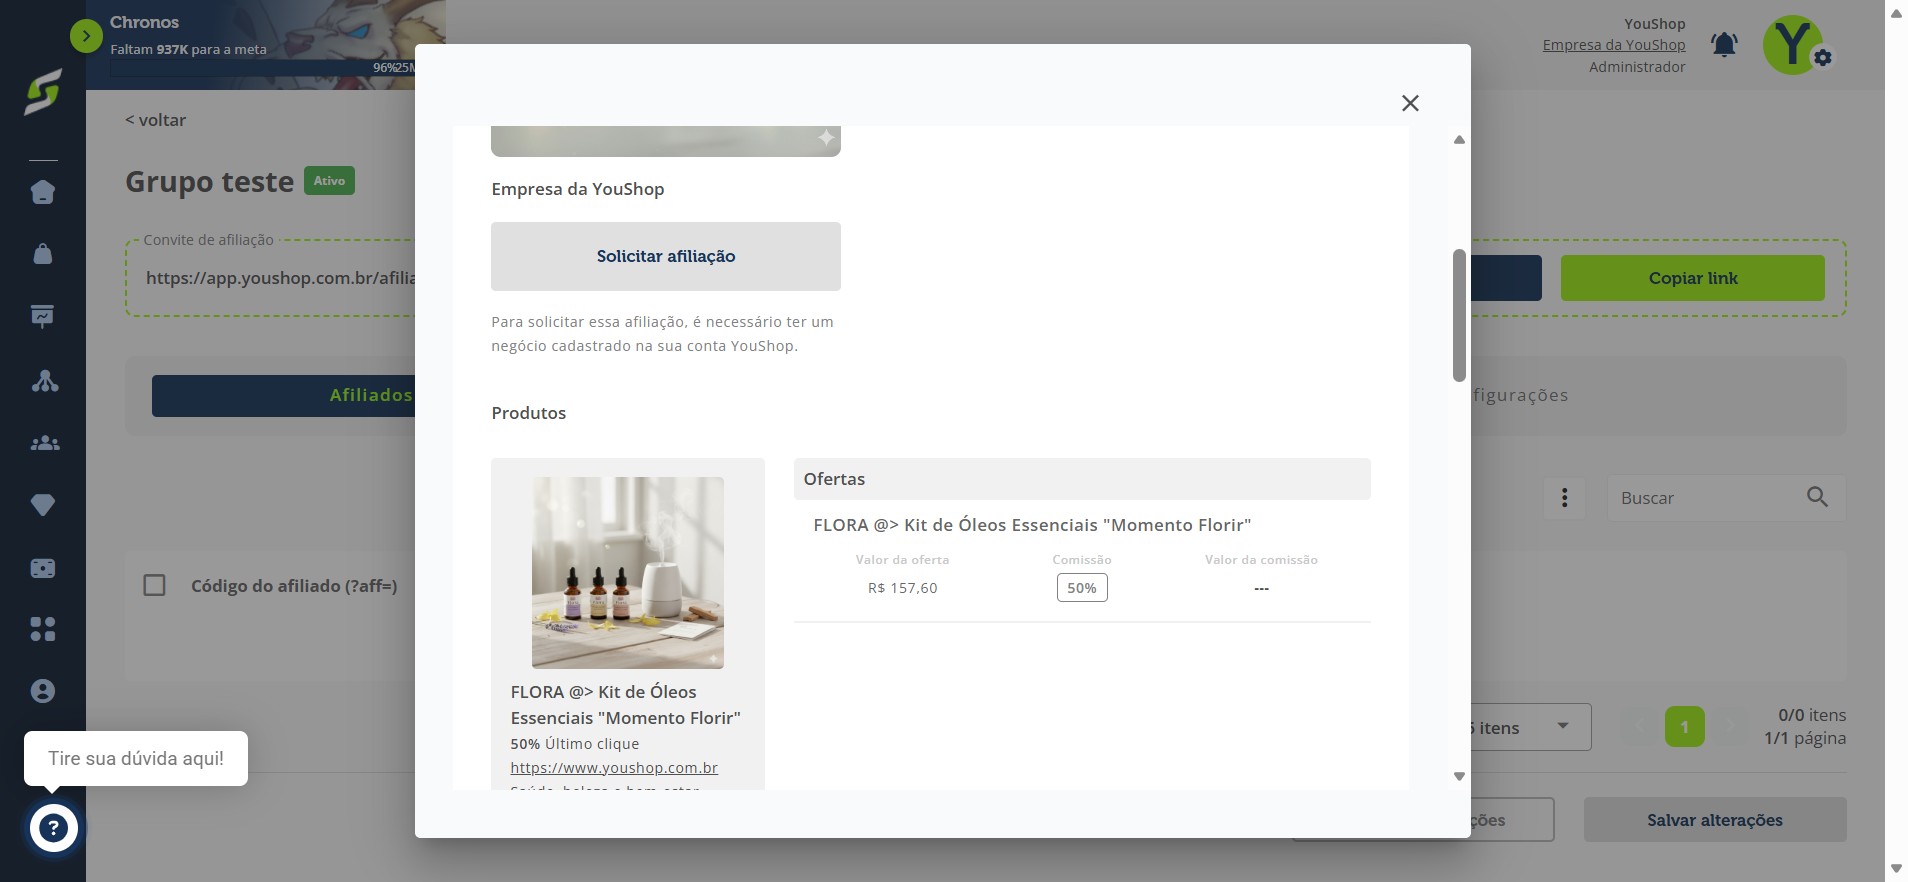Open the presentation board sidebar icon
The width and height of the screenshot is (1908, 882).
pyautogui.click(x=43, y=317)
